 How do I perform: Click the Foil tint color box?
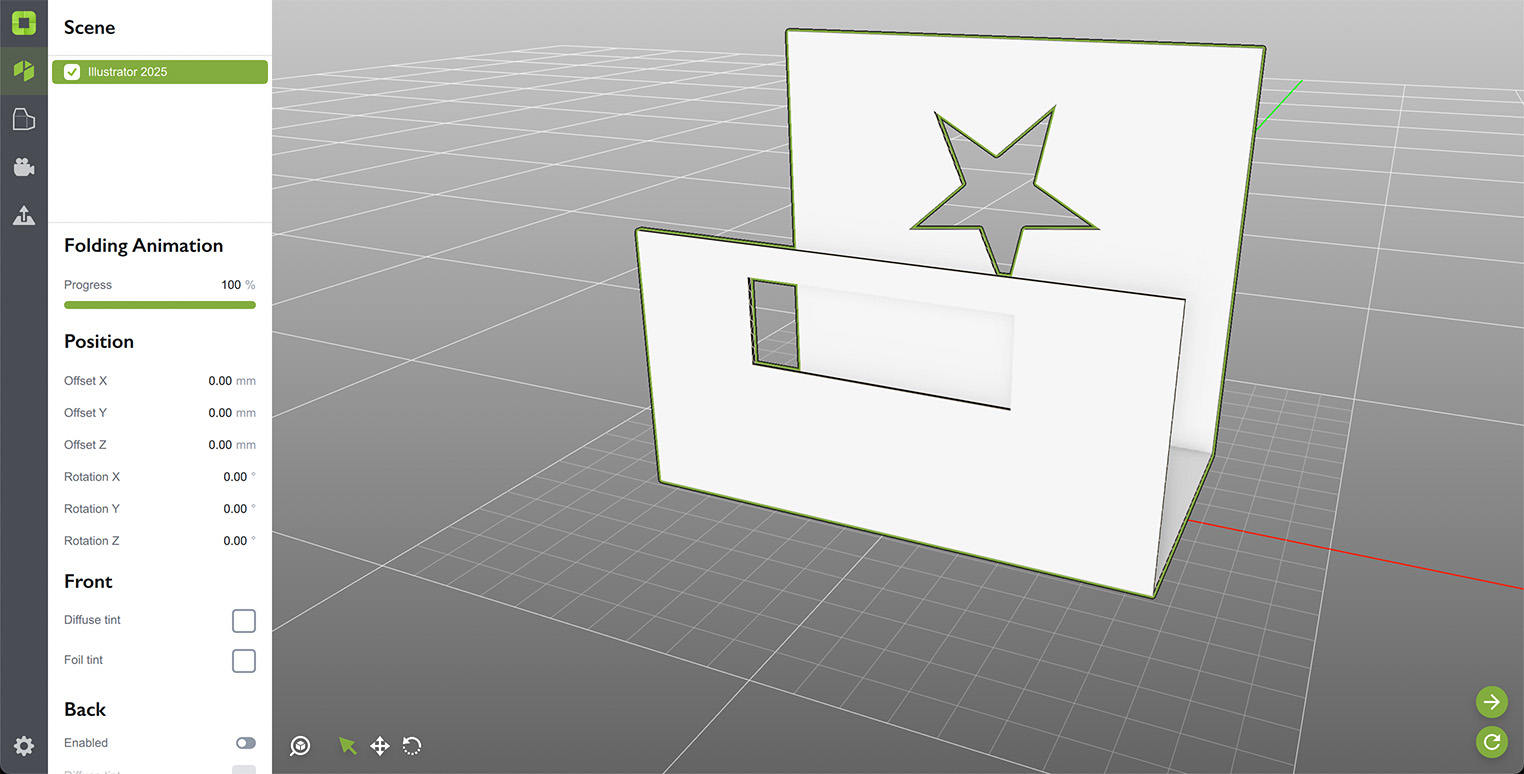click(244, 660)
